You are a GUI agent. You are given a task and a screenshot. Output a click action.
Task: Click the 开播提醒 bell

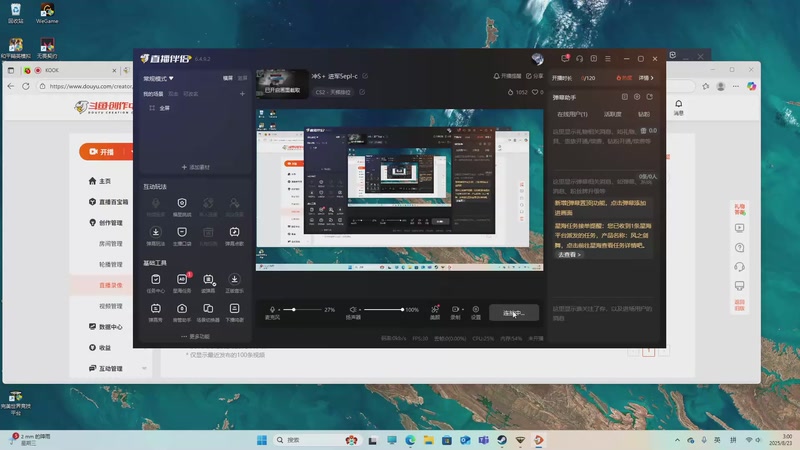tap(507, 76)
